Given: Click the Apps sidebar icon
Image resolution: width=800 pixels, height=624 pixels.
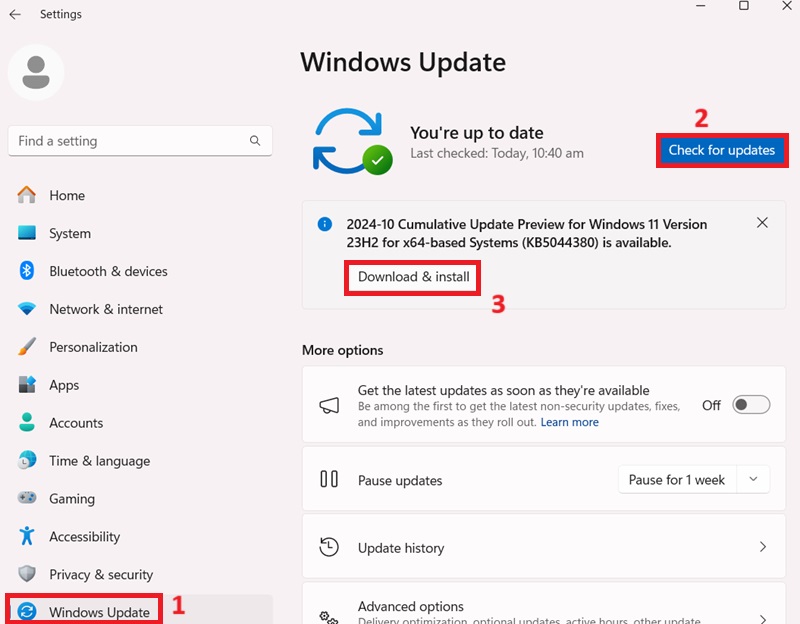Looking at the screenshot, I should click(27, 384).
